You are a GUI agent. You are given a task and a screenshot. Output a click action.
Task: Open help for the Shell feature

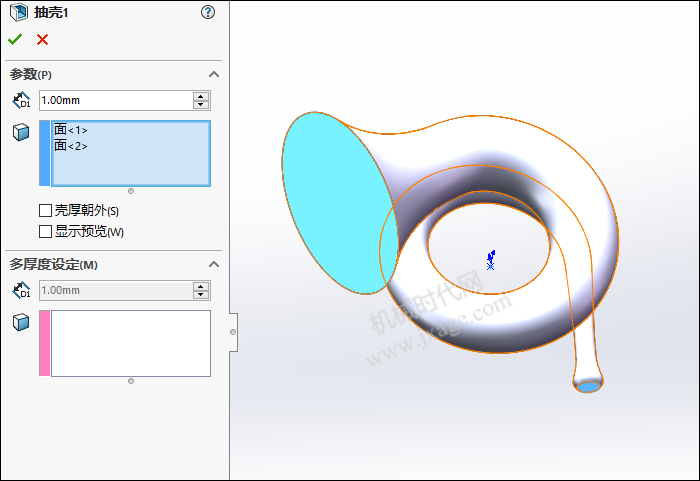[208, 12]
